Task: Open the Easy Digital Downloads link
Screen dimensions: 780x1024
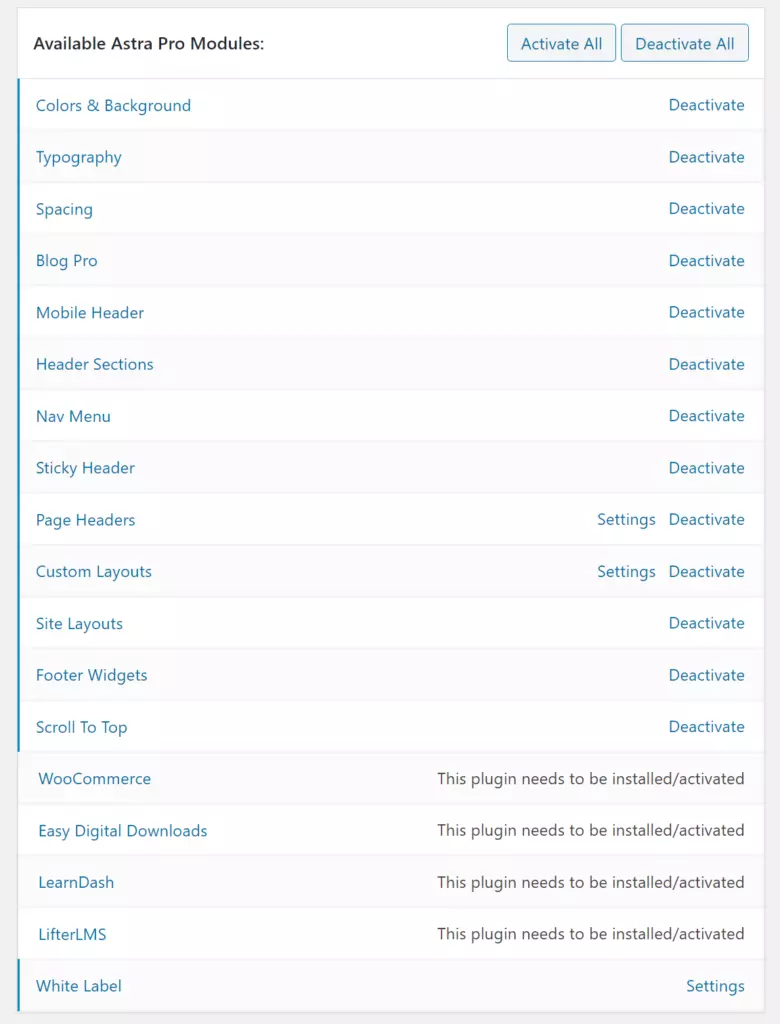Action: pyautogui.click(x=122, y=830)
